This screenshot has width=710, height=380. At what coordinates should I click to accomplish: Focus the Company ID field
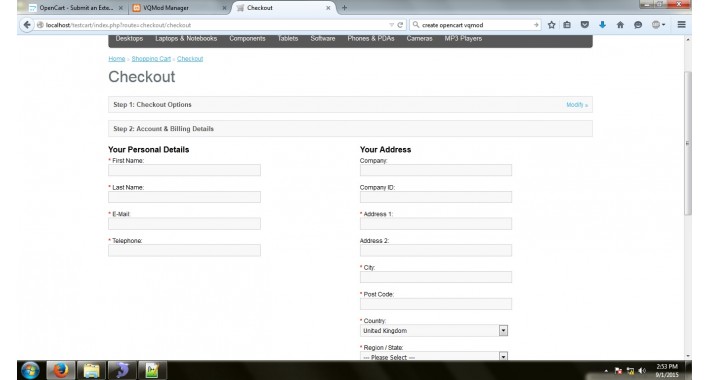pyautogui.click(x=436, y=197)
